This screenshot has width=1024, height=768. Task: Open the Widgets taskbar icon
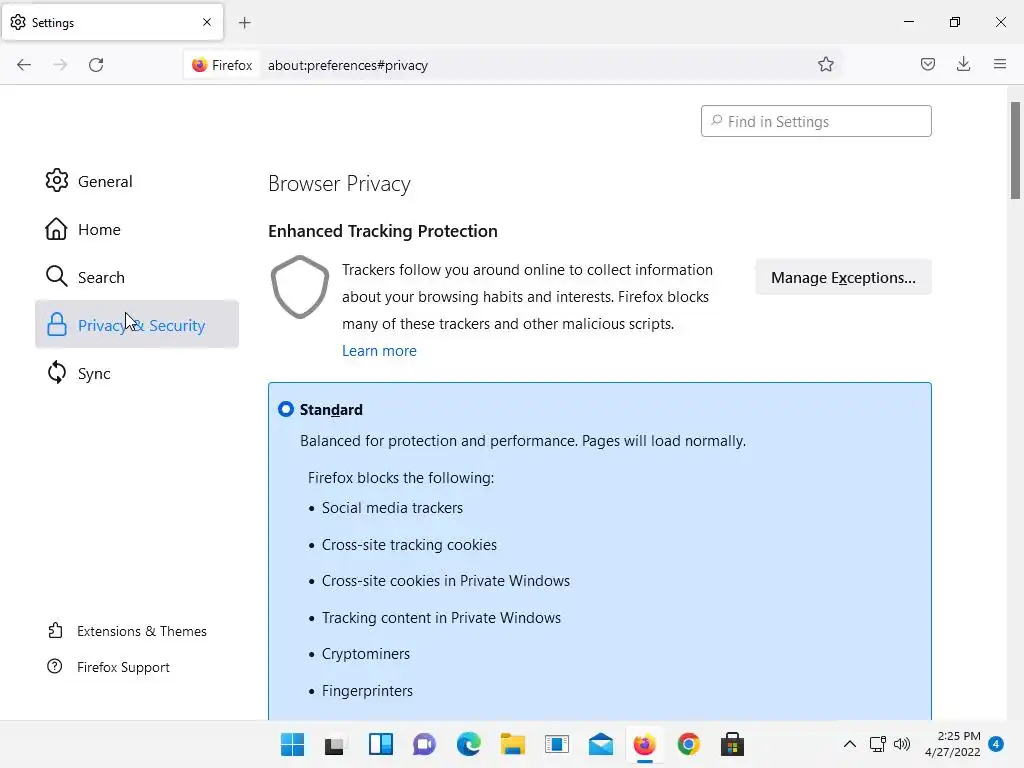pos(380,744)
